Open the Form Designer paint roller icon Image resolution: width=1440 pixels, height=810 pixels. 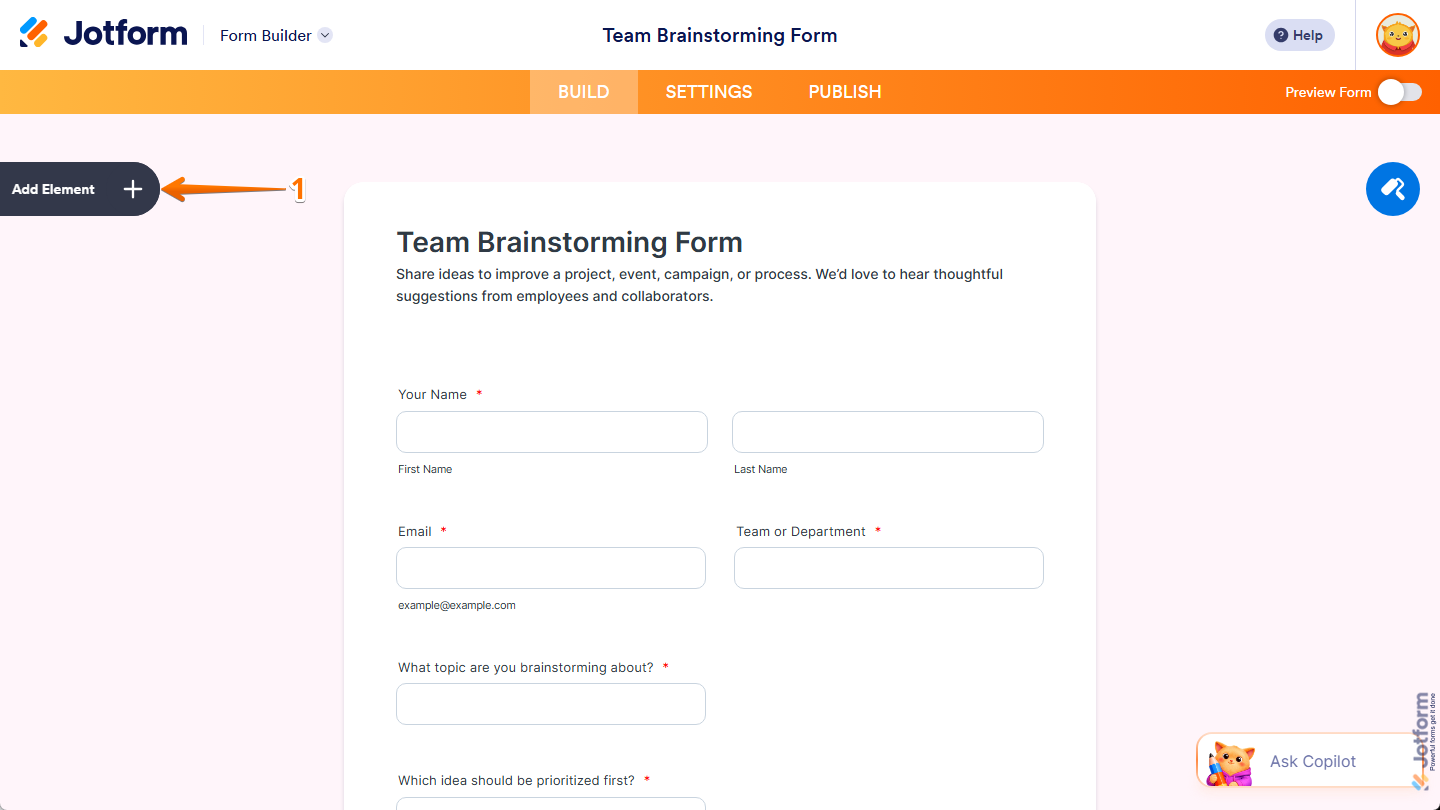coord(1393,189)
